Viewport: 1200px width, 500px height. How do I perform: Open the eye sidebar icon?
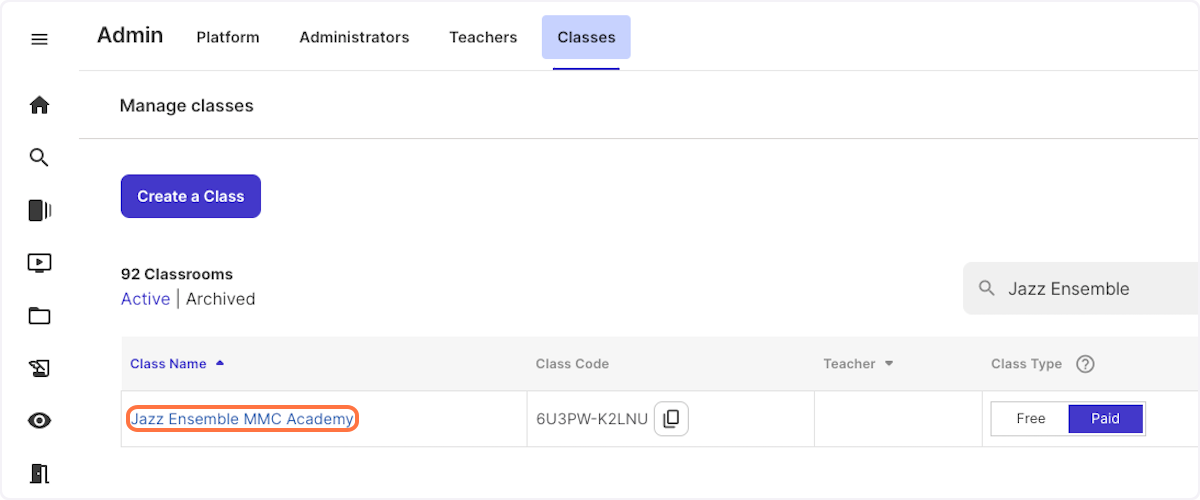[x=39, y=421]
